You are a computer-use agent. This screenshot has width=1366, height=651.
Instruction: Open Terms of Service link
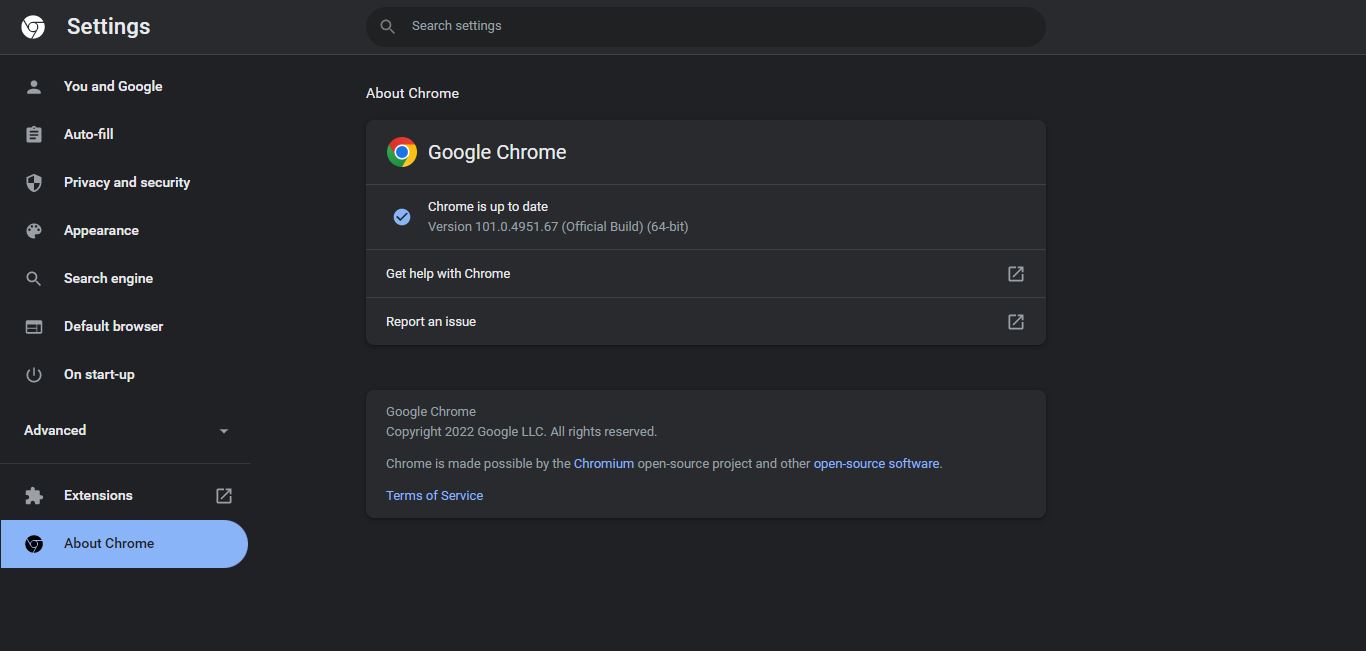tap(434, 496)
